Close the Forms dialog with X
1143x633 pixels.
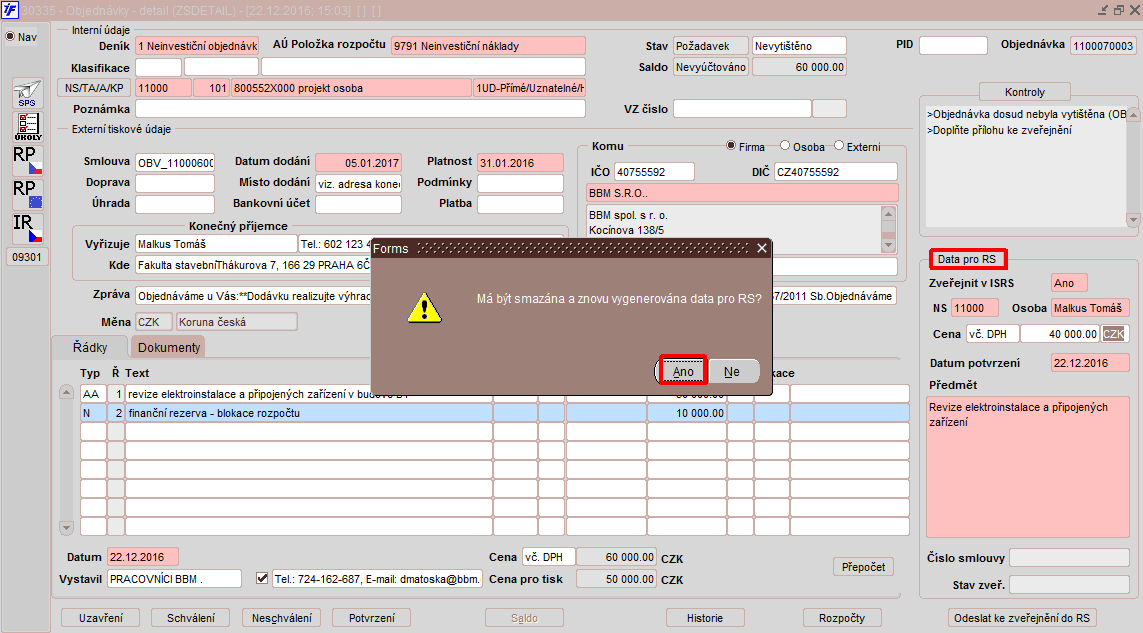[762, 249]
